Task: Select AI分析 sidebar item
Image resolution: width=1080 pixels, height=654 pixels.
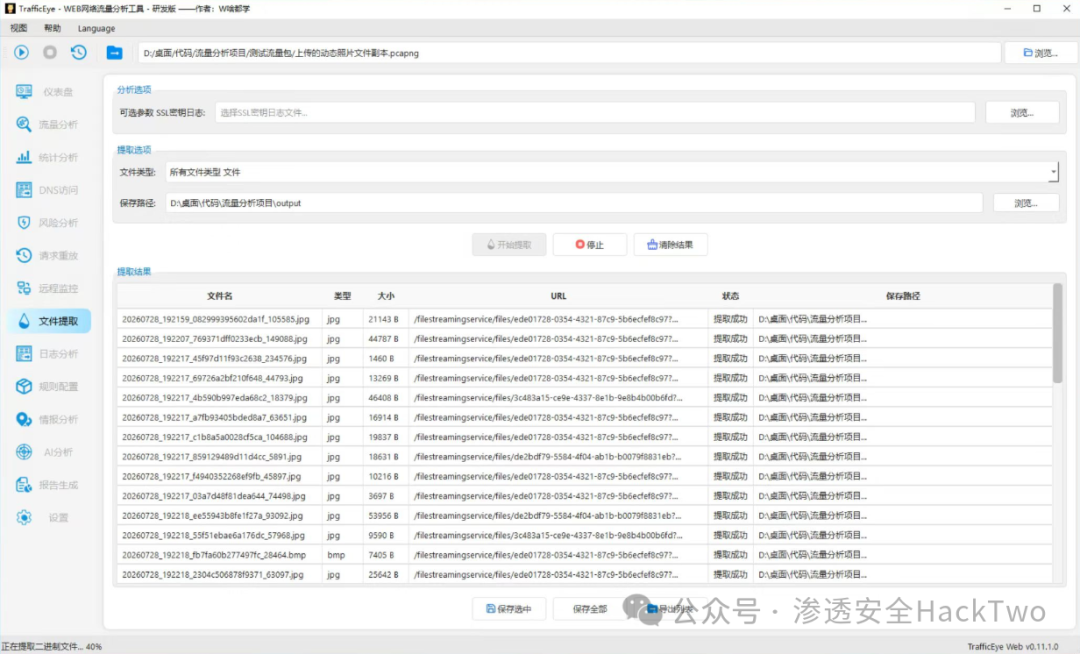Action: 49,452
